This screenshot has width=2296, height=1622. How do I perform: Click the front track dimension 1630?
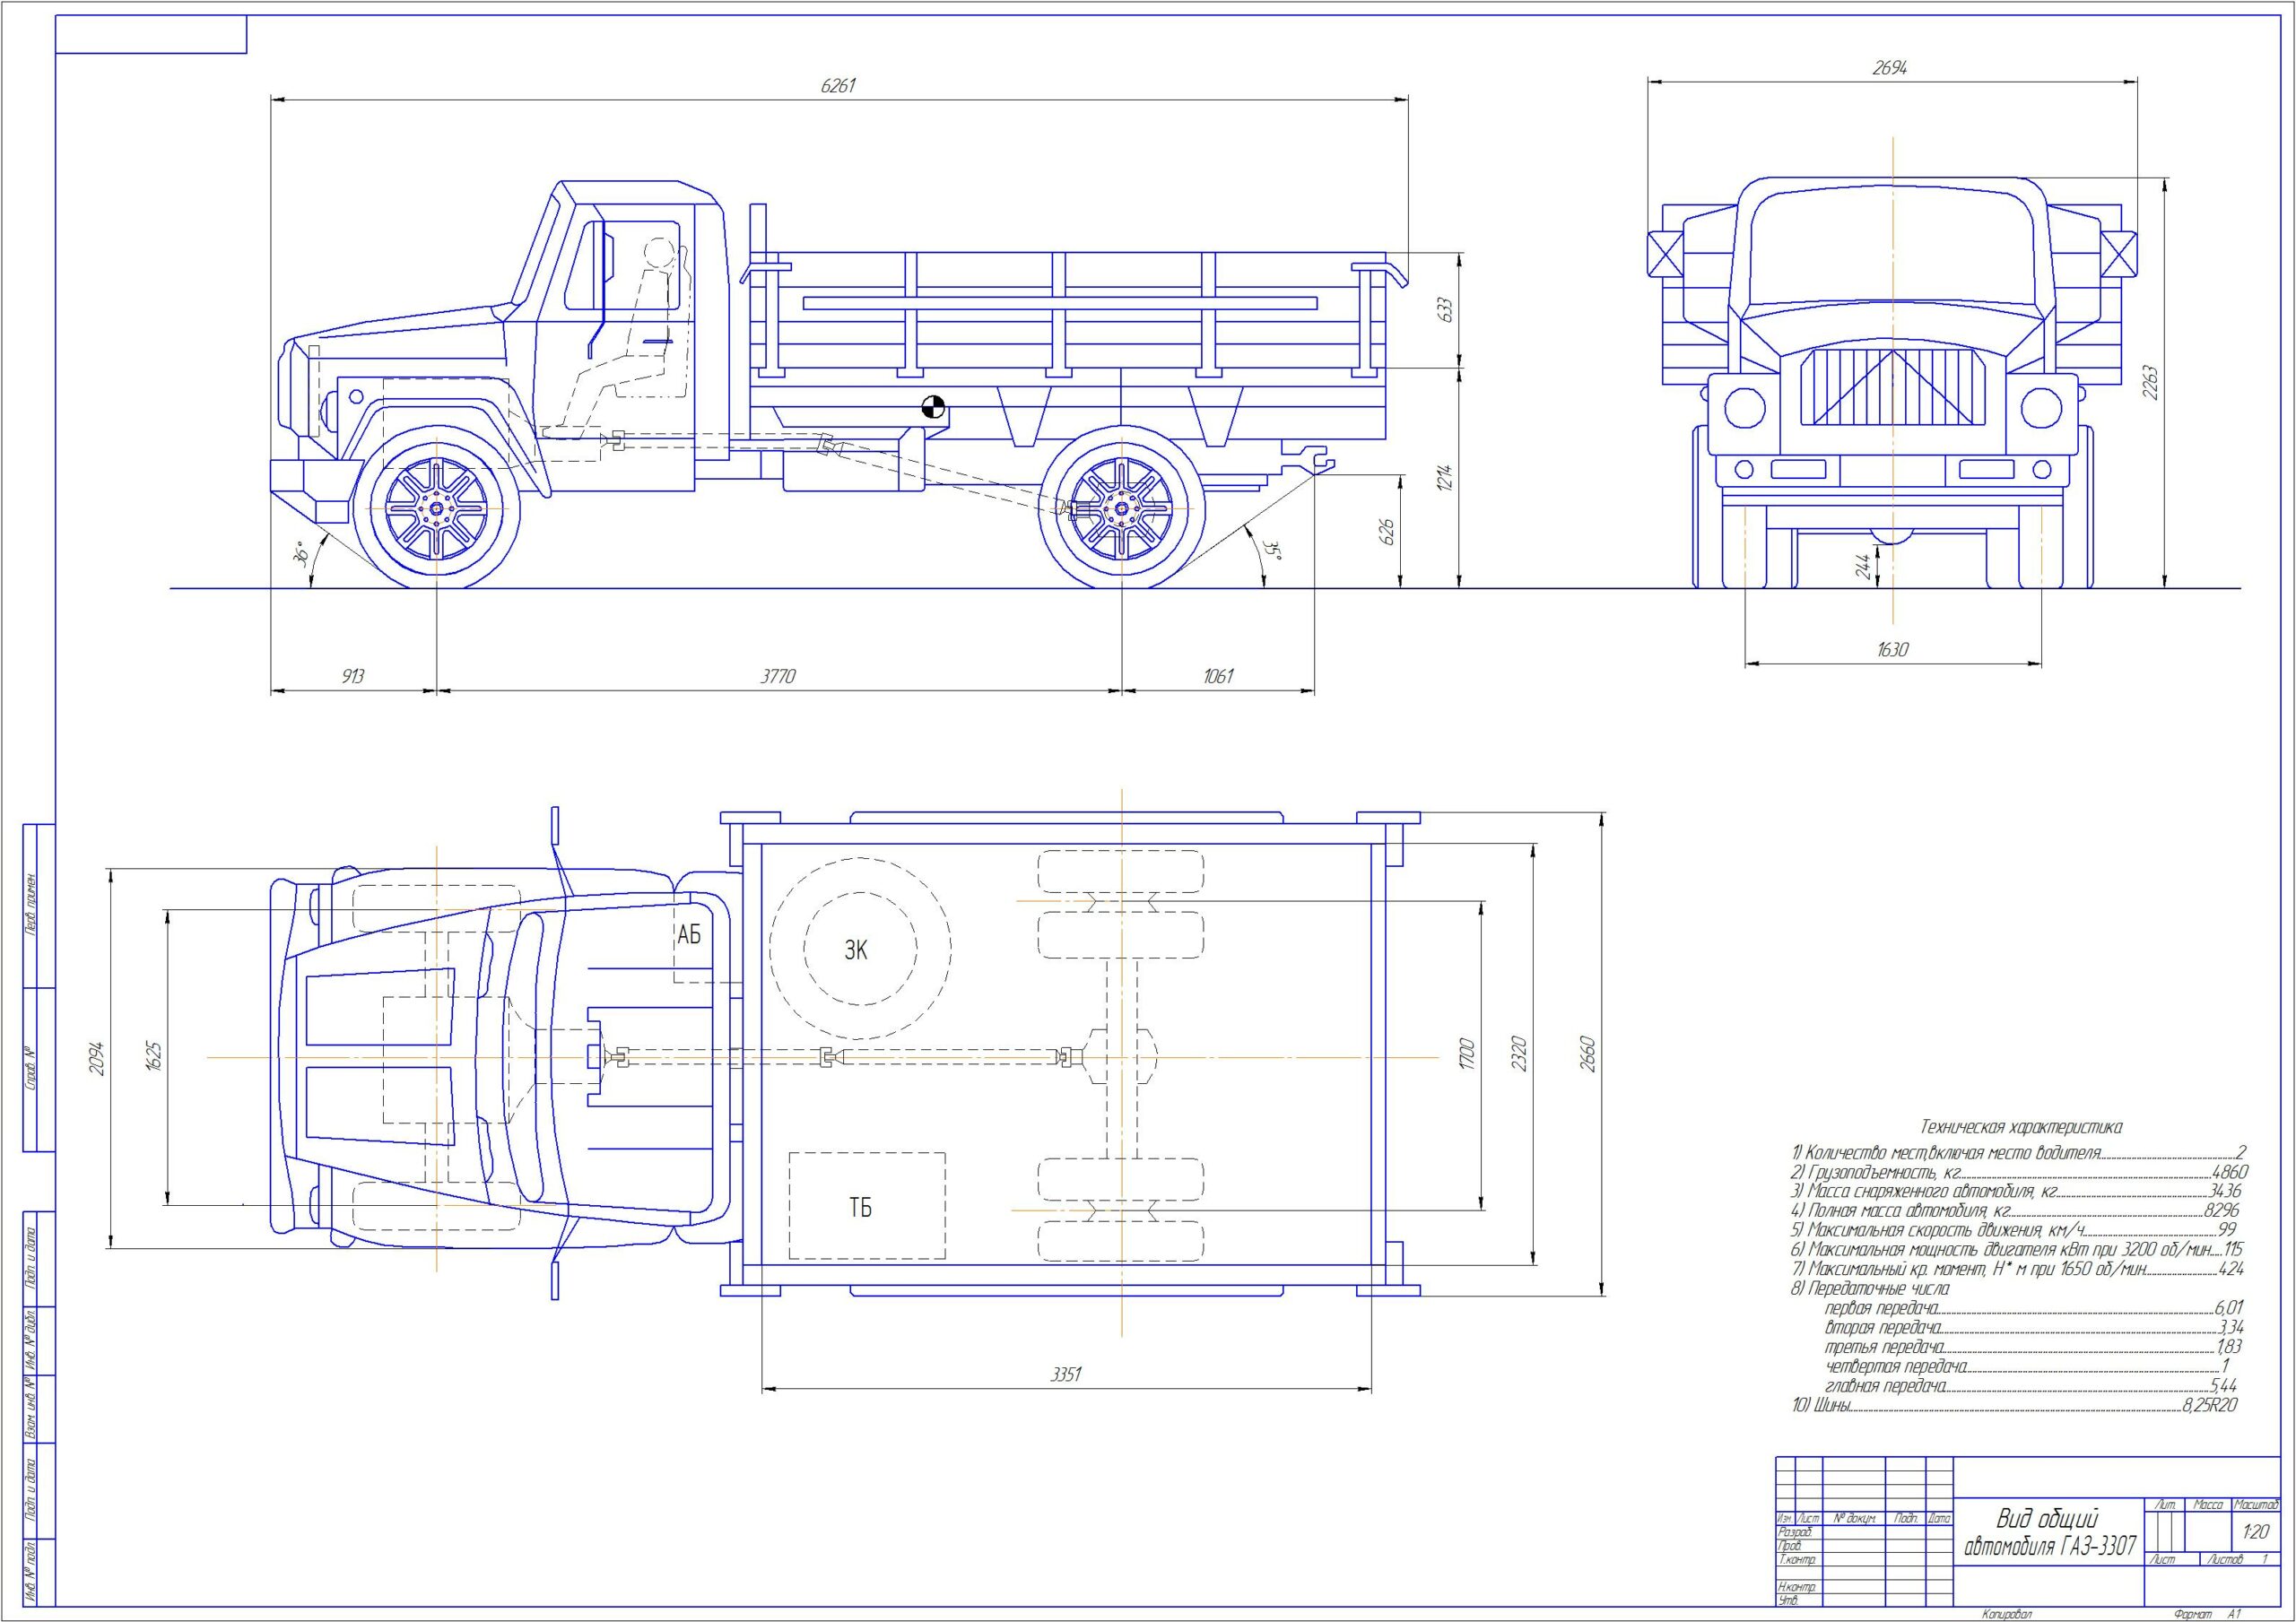(x=1892, y=649)
